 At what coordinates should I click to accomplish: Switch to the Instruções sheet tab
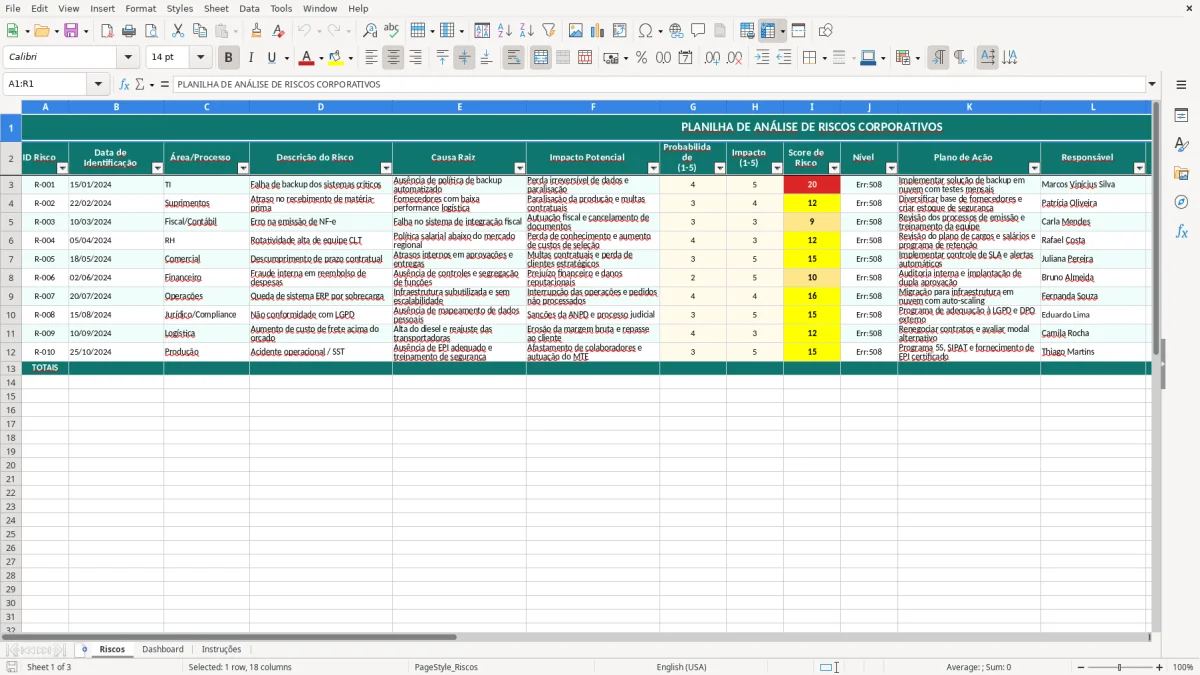221,649
